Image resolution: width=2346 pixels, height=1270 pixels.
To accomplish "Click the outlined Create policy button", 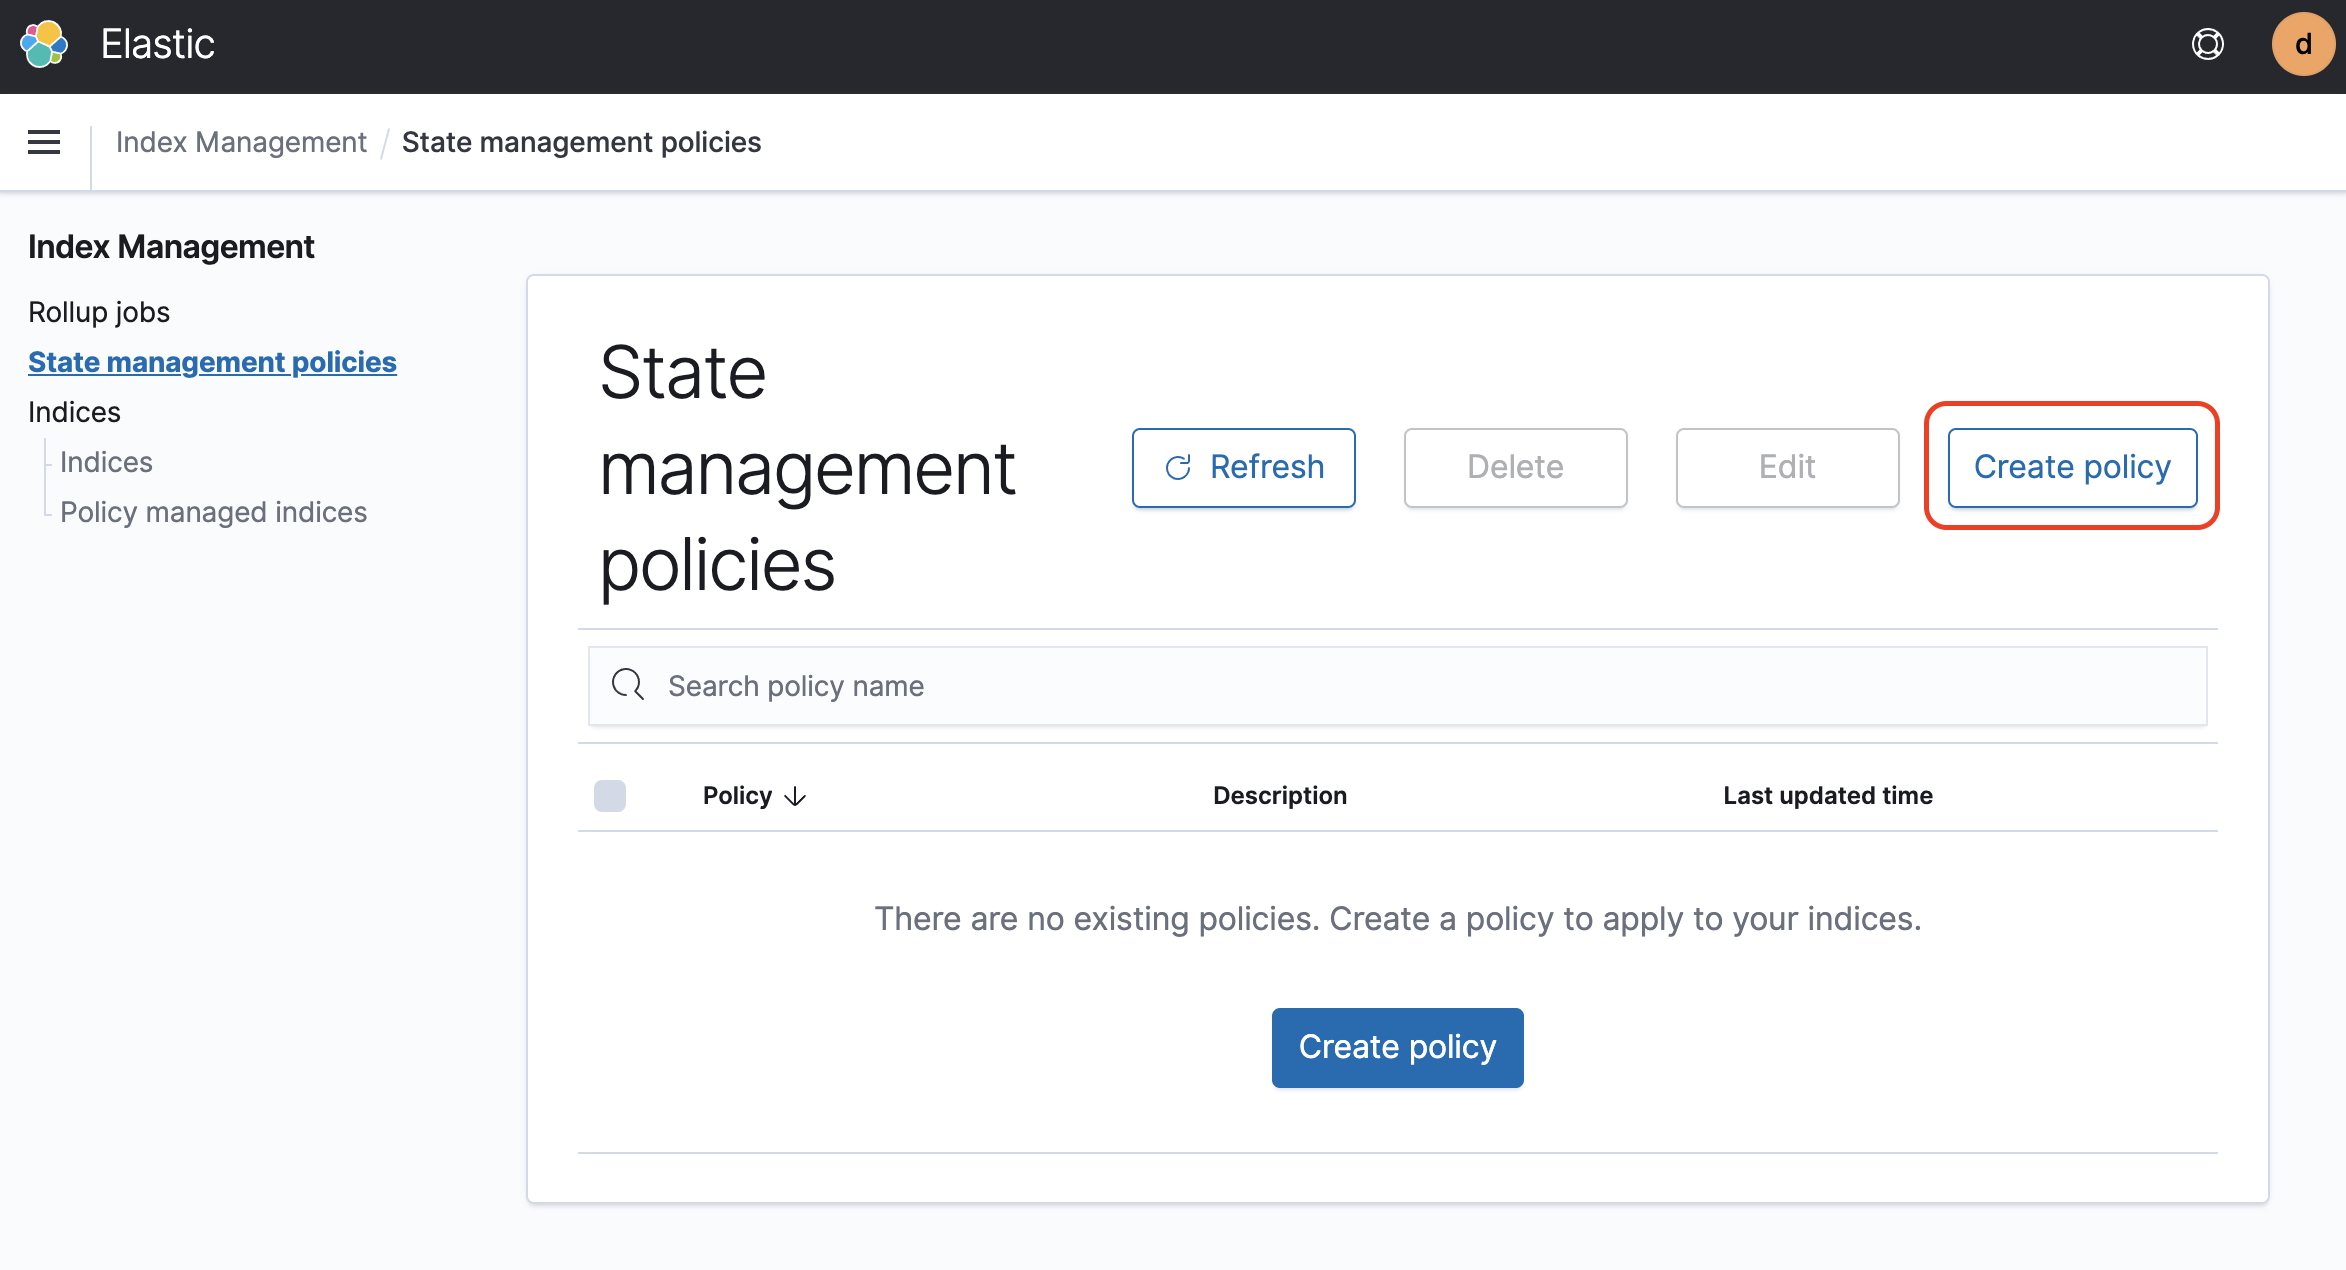I will pyautogui.click(x=2072, y=467).
